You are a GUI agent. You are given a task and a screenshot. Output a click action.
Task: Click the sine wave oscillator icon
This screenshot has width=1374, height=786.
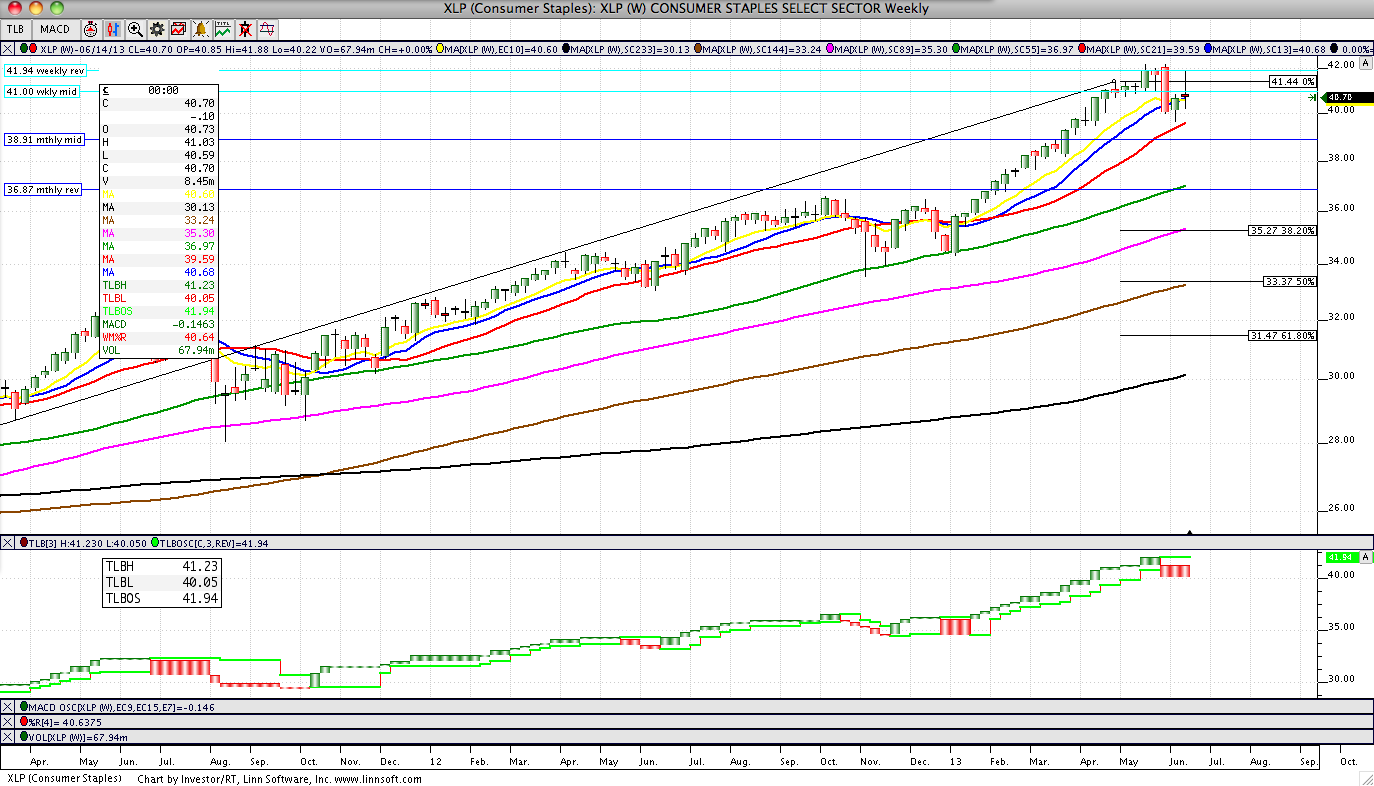(266, 29)
